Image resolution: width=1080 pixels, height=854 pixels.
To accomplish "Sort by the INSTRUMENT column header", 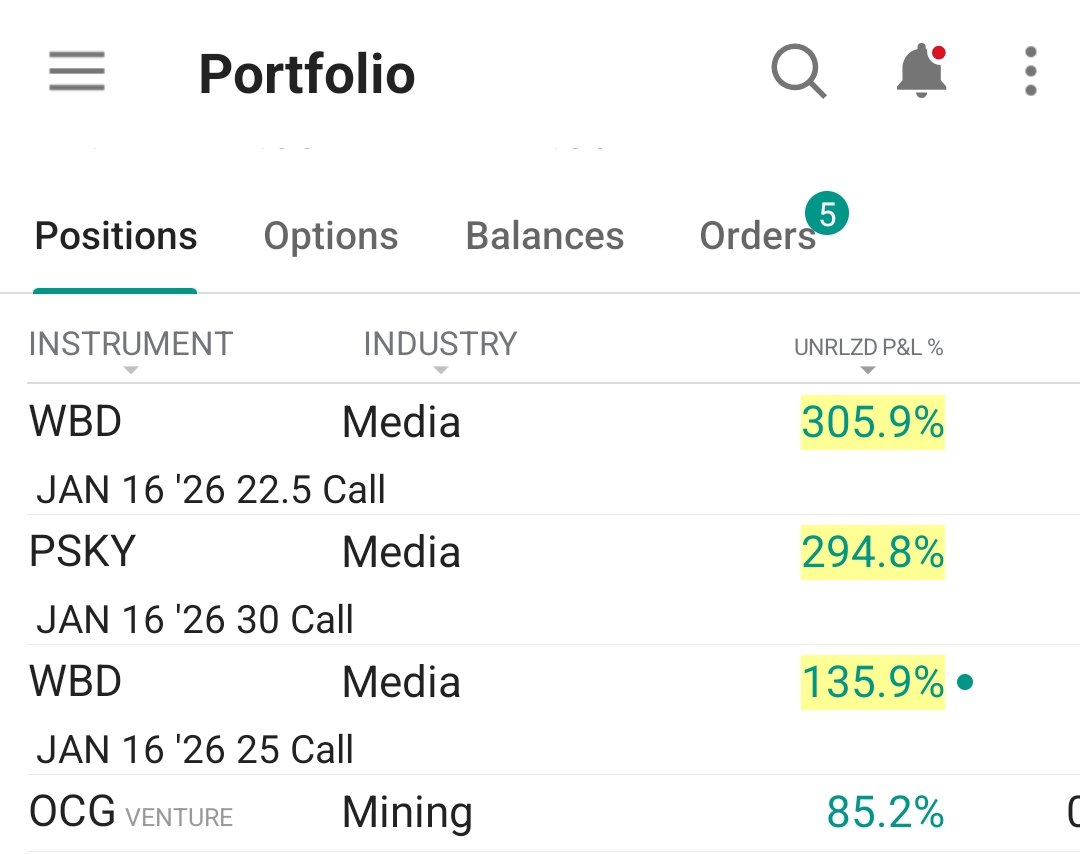I will click(x=131, y=344).
